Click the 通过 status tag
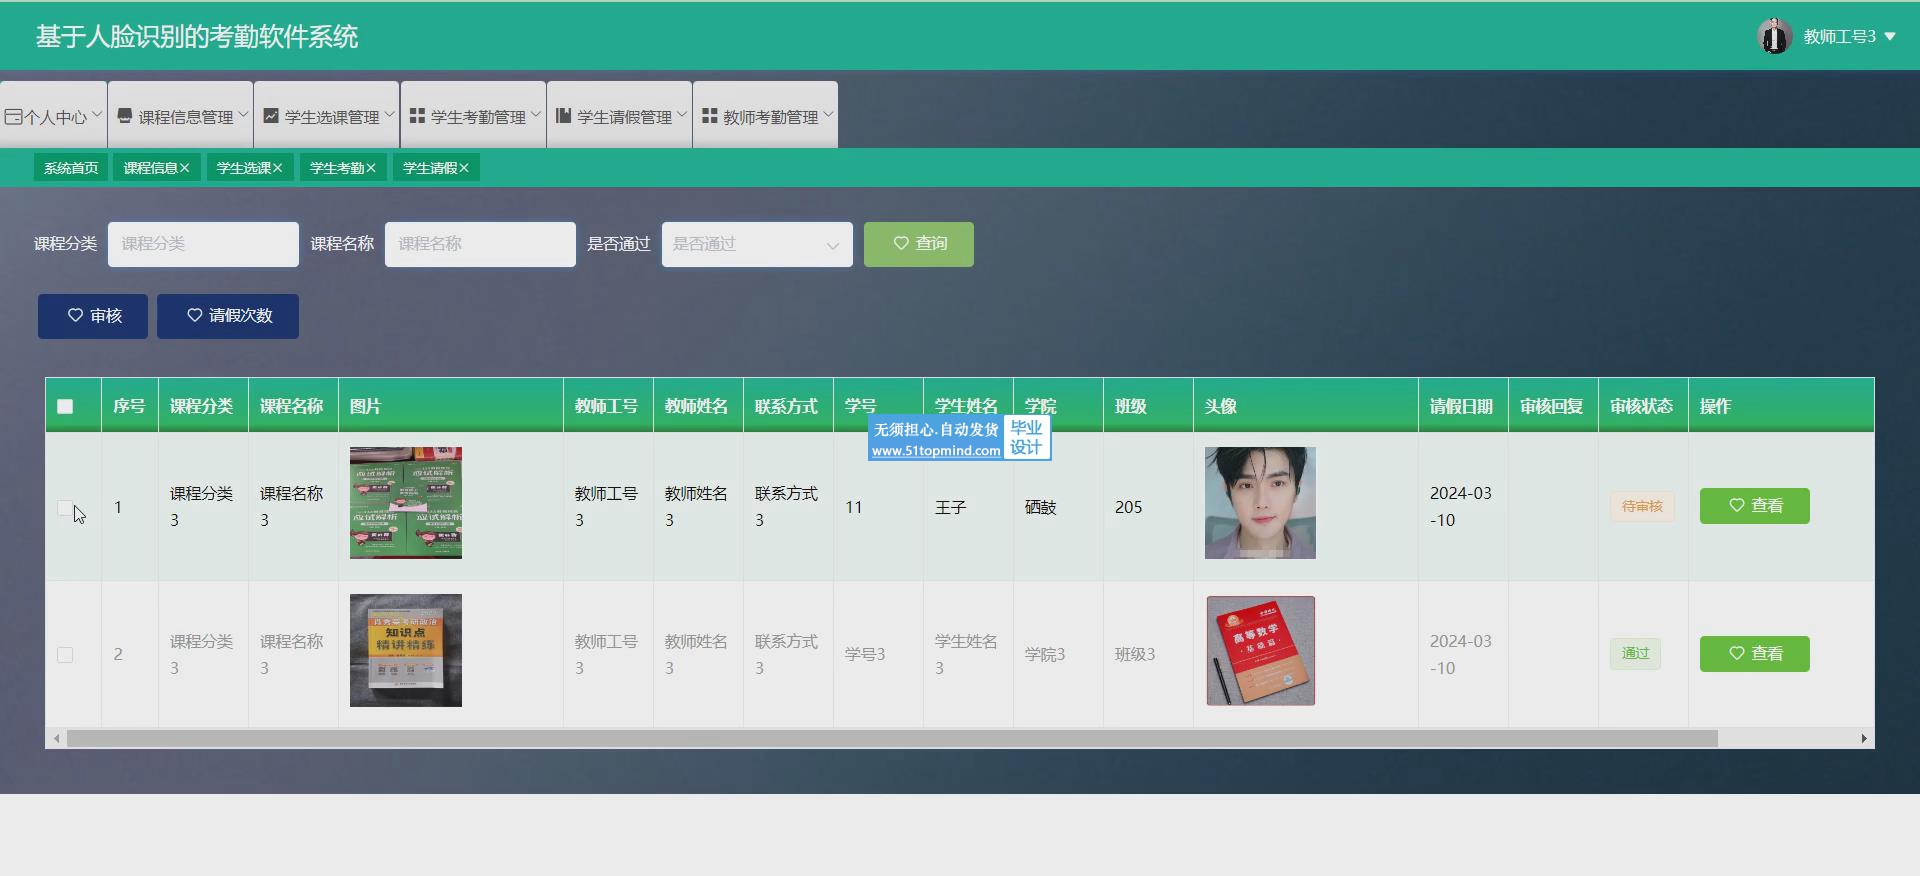The height and width of the screenshot is (876, 1920). click(1635, 653)
